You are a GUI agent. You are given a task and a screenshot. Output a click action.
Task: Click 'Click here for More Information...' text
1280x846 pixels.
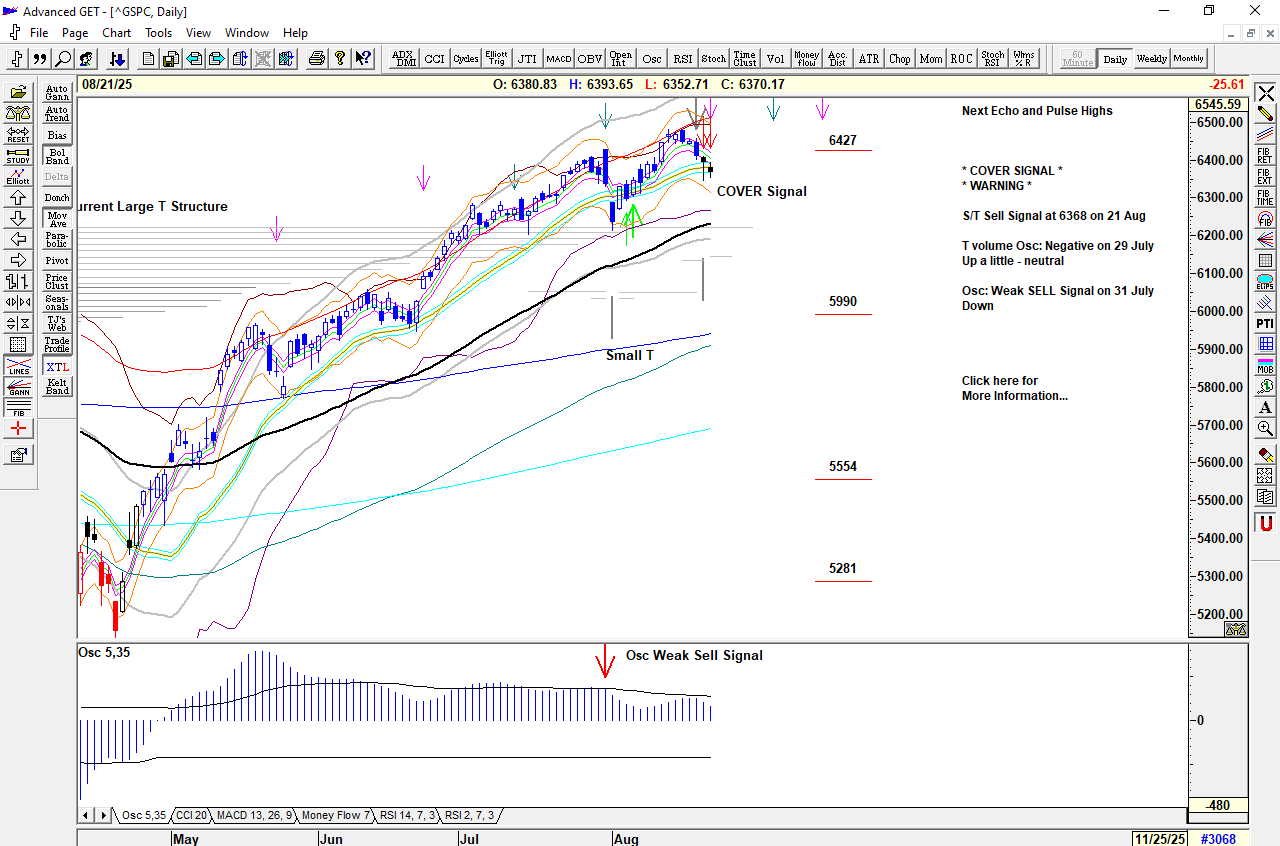point(1014,388)
